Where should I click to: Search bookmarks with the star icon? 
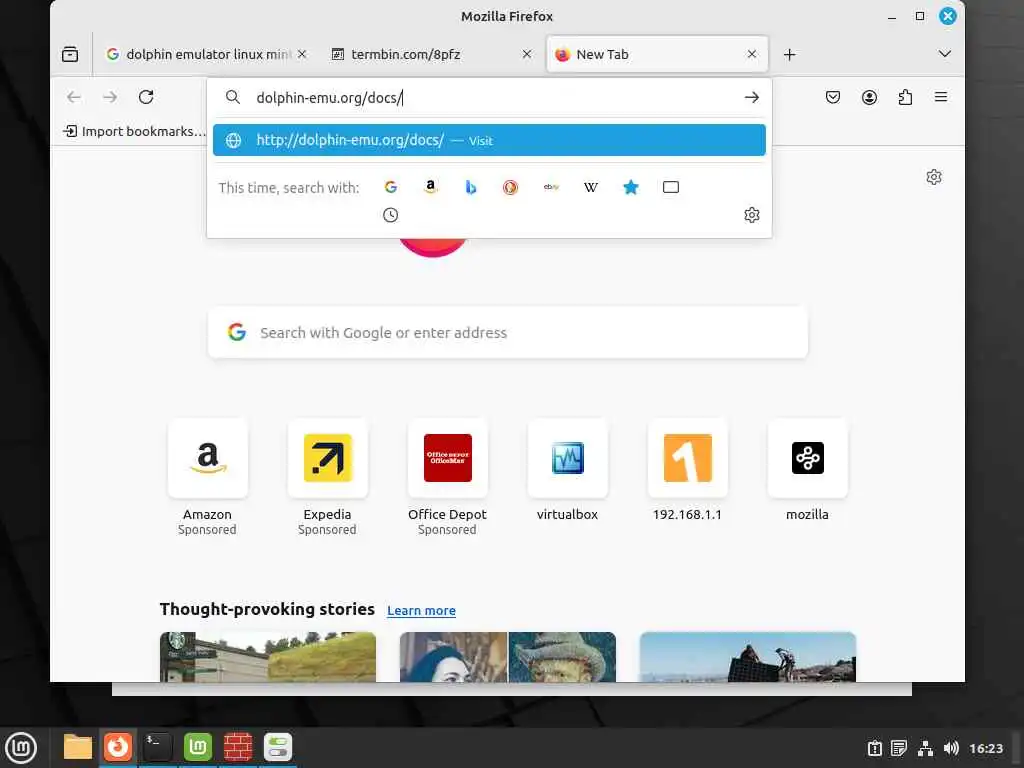pyautogui.click(x=631, y=187)
